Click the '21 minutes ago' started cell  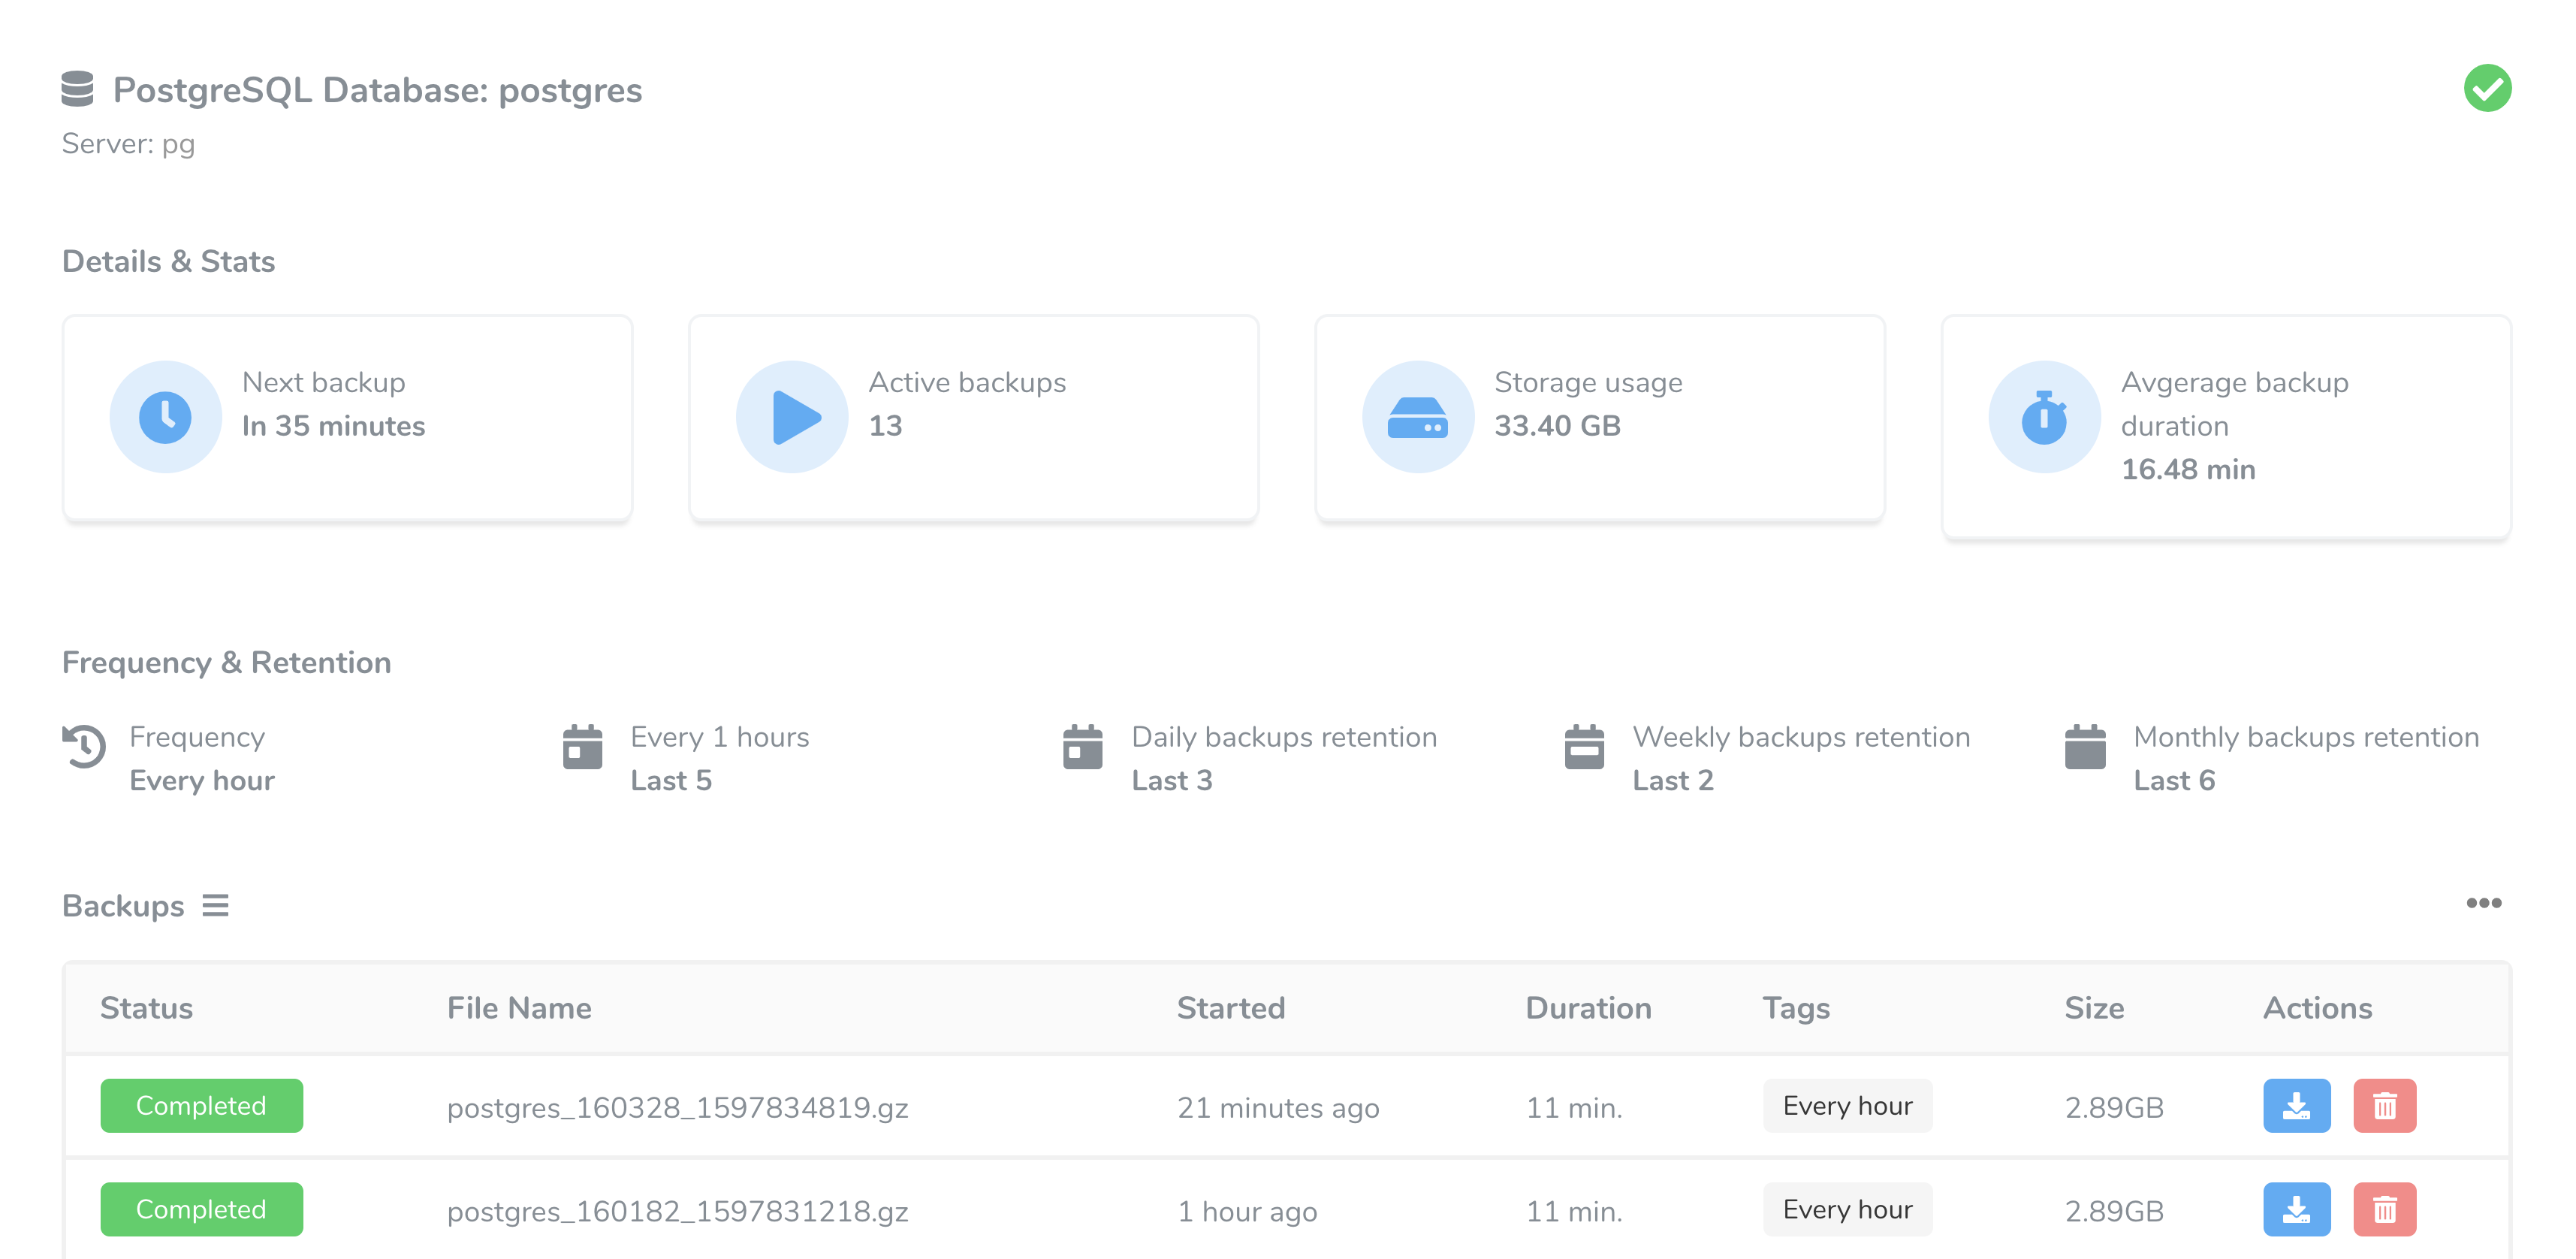pyautogui.click(x=1278, y=1108)
